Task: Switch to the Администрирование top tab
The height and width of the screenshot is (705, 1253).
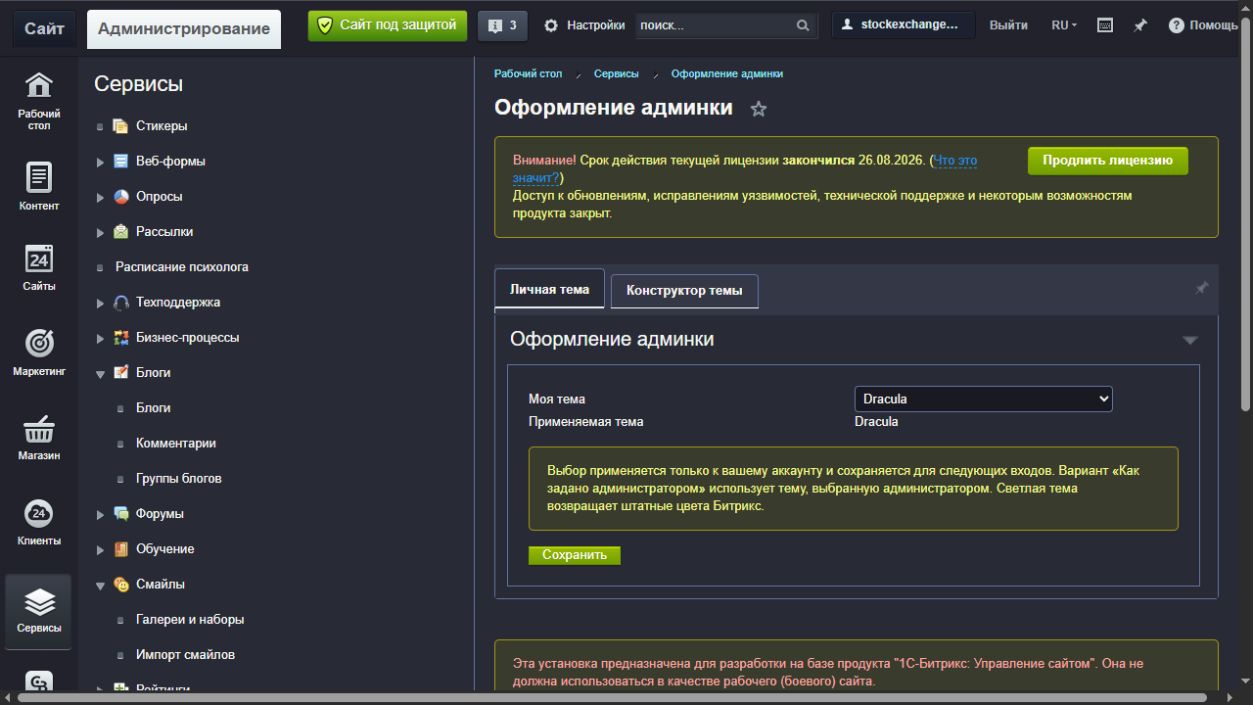Action: pyautogui.click(x=184, y=29)
